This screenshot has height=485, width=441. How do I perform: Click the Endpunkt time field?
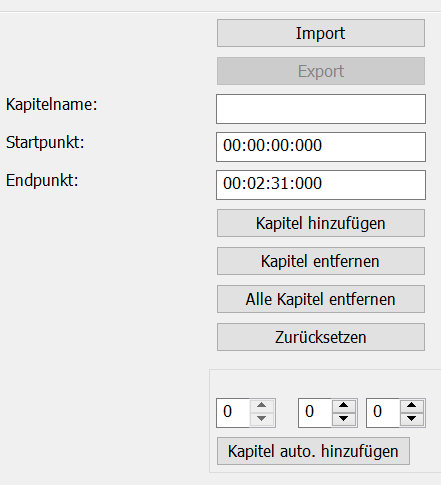click(321, 185)
